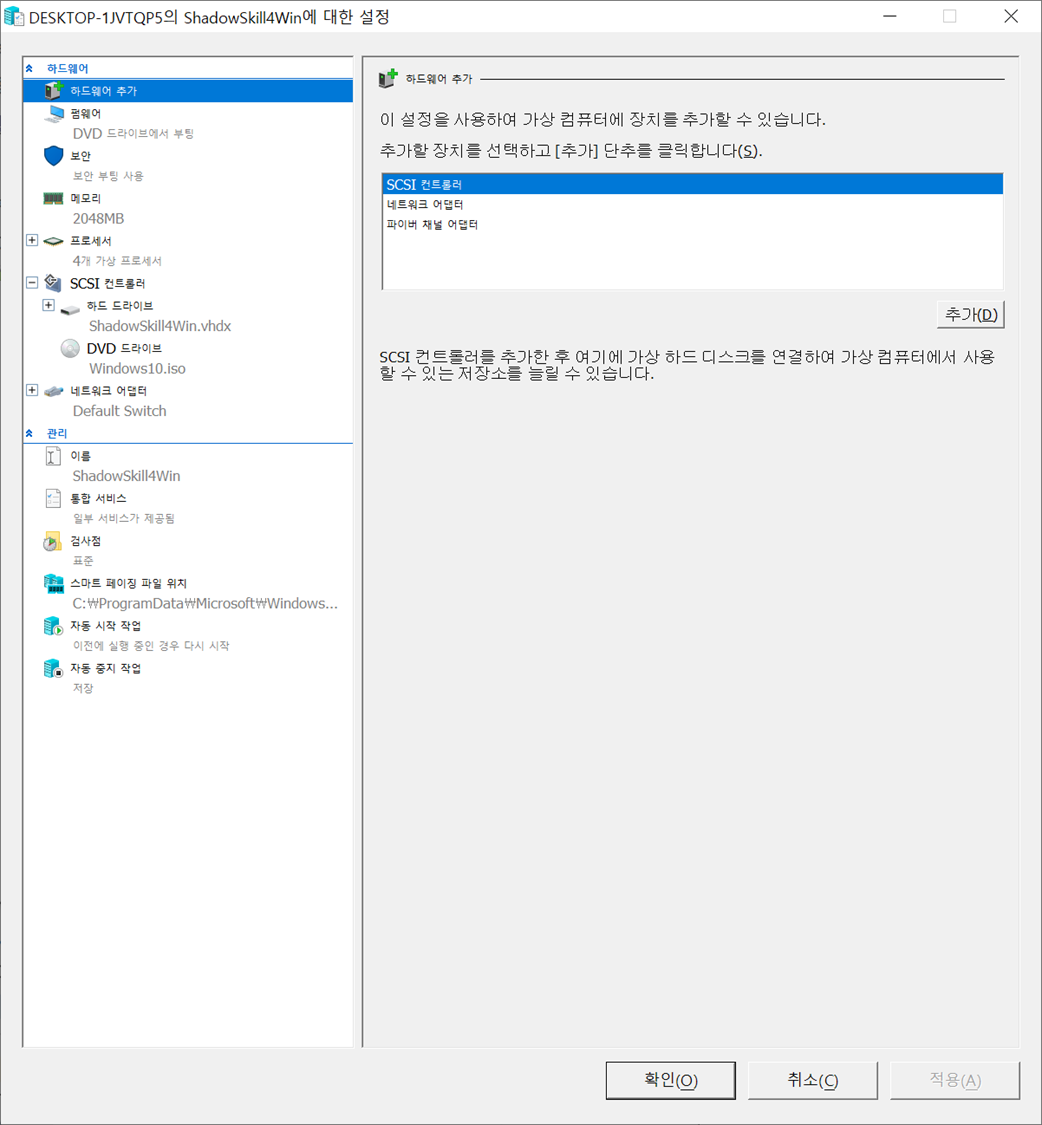
Task: Click the Add Hardware (하드웨어 추가) tree icon
Action: (54, 90)
